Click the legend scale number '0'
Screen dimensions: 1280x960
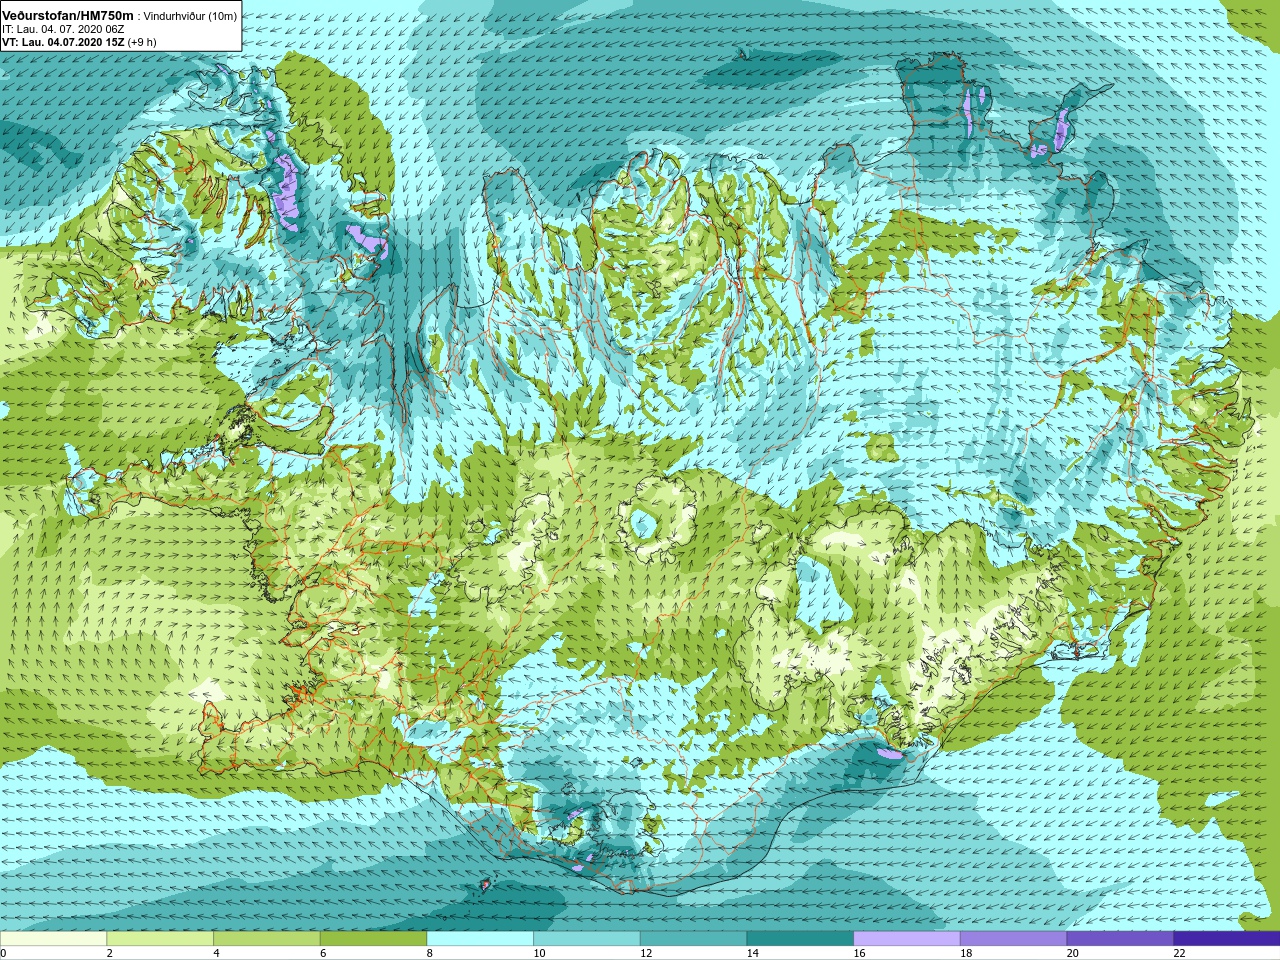pyautogui.click(x=3, y=953)
